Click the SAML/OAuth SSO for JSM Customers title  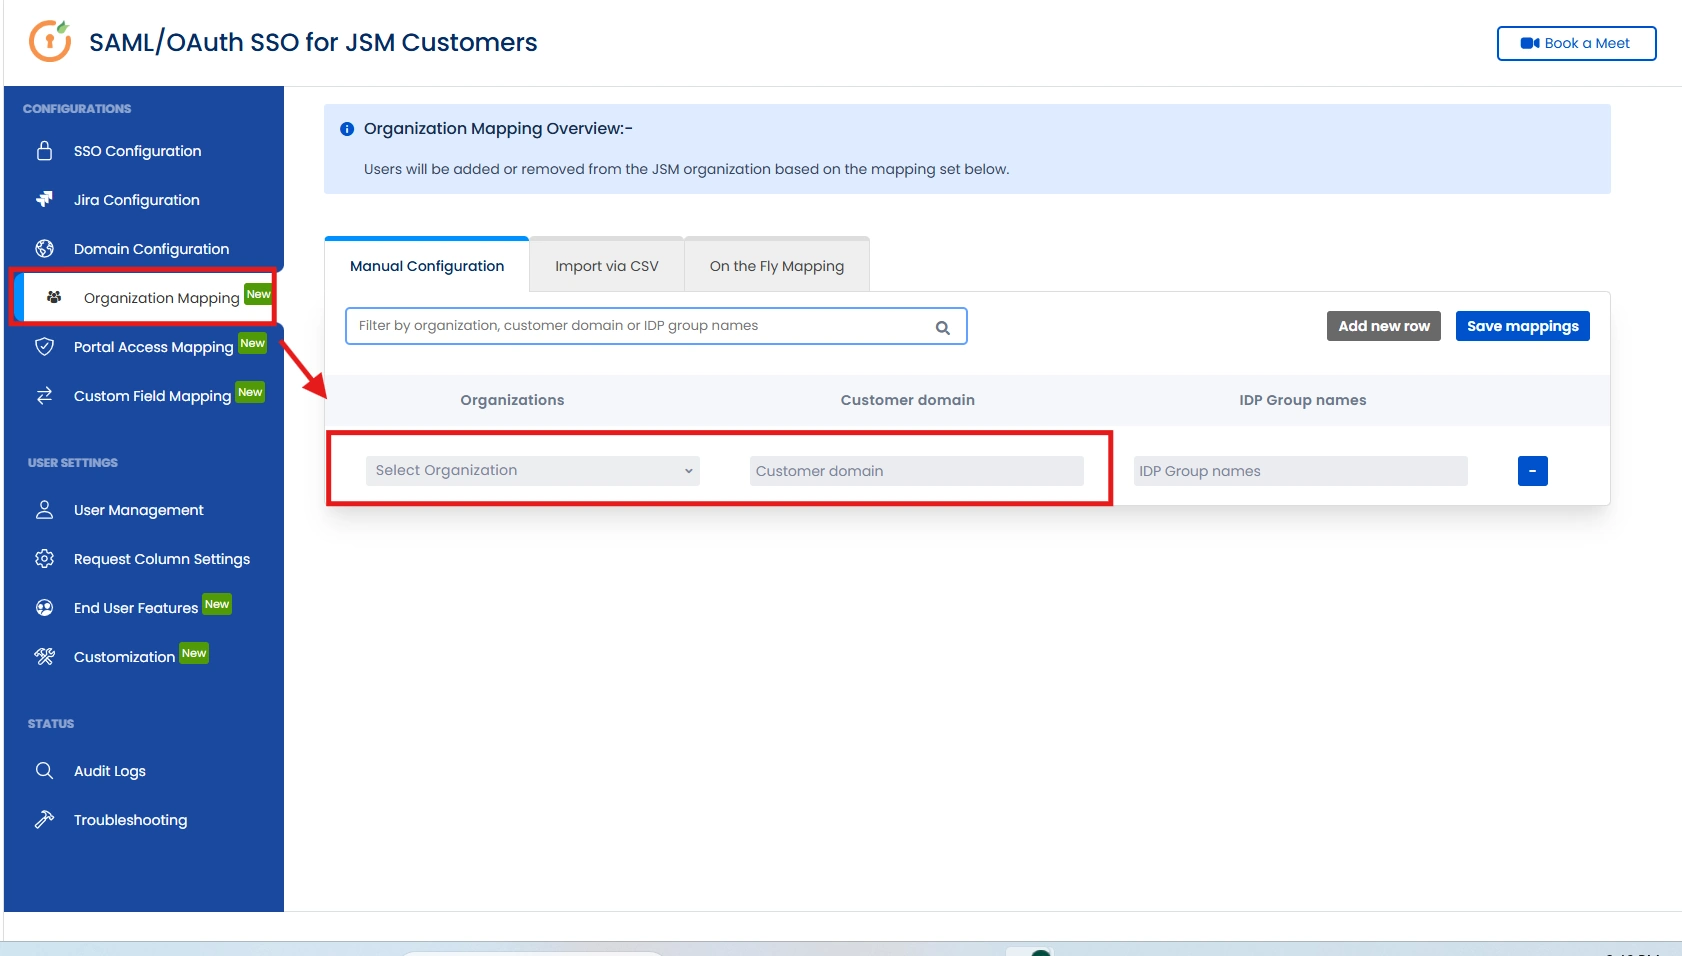tap(313, 42)
